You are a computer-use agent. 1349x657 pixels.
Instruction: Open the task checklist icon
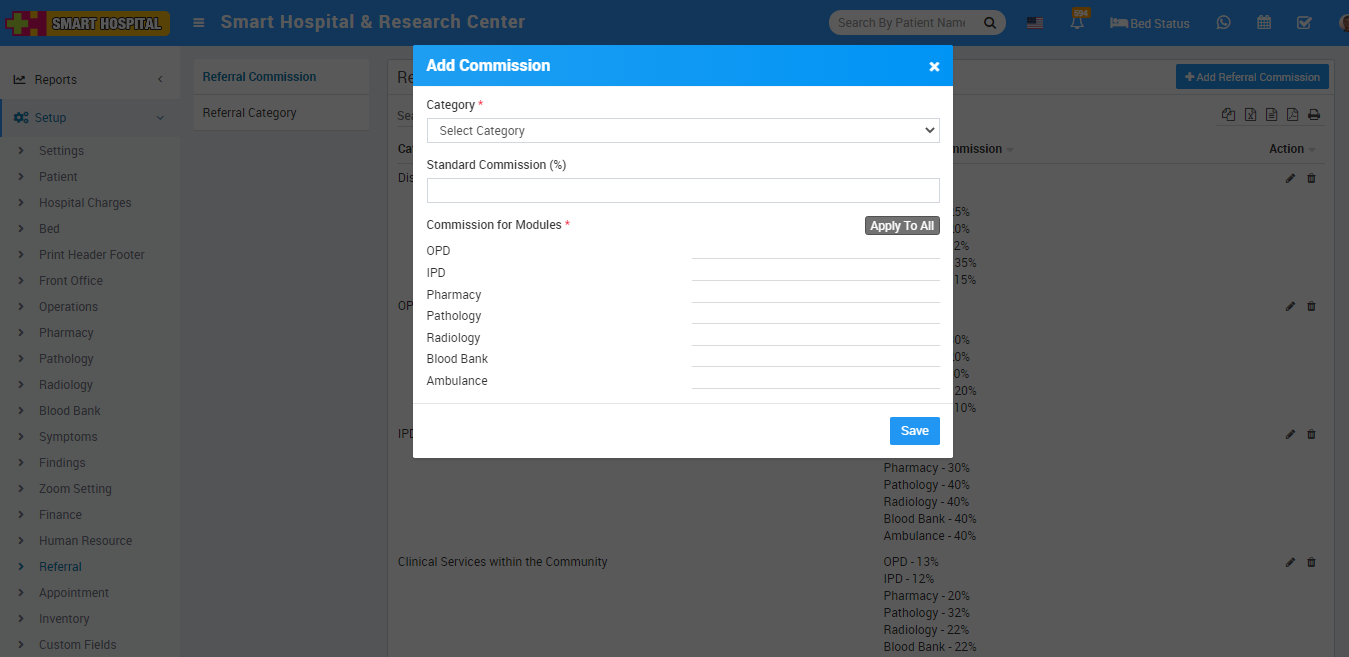(1304, 23)
